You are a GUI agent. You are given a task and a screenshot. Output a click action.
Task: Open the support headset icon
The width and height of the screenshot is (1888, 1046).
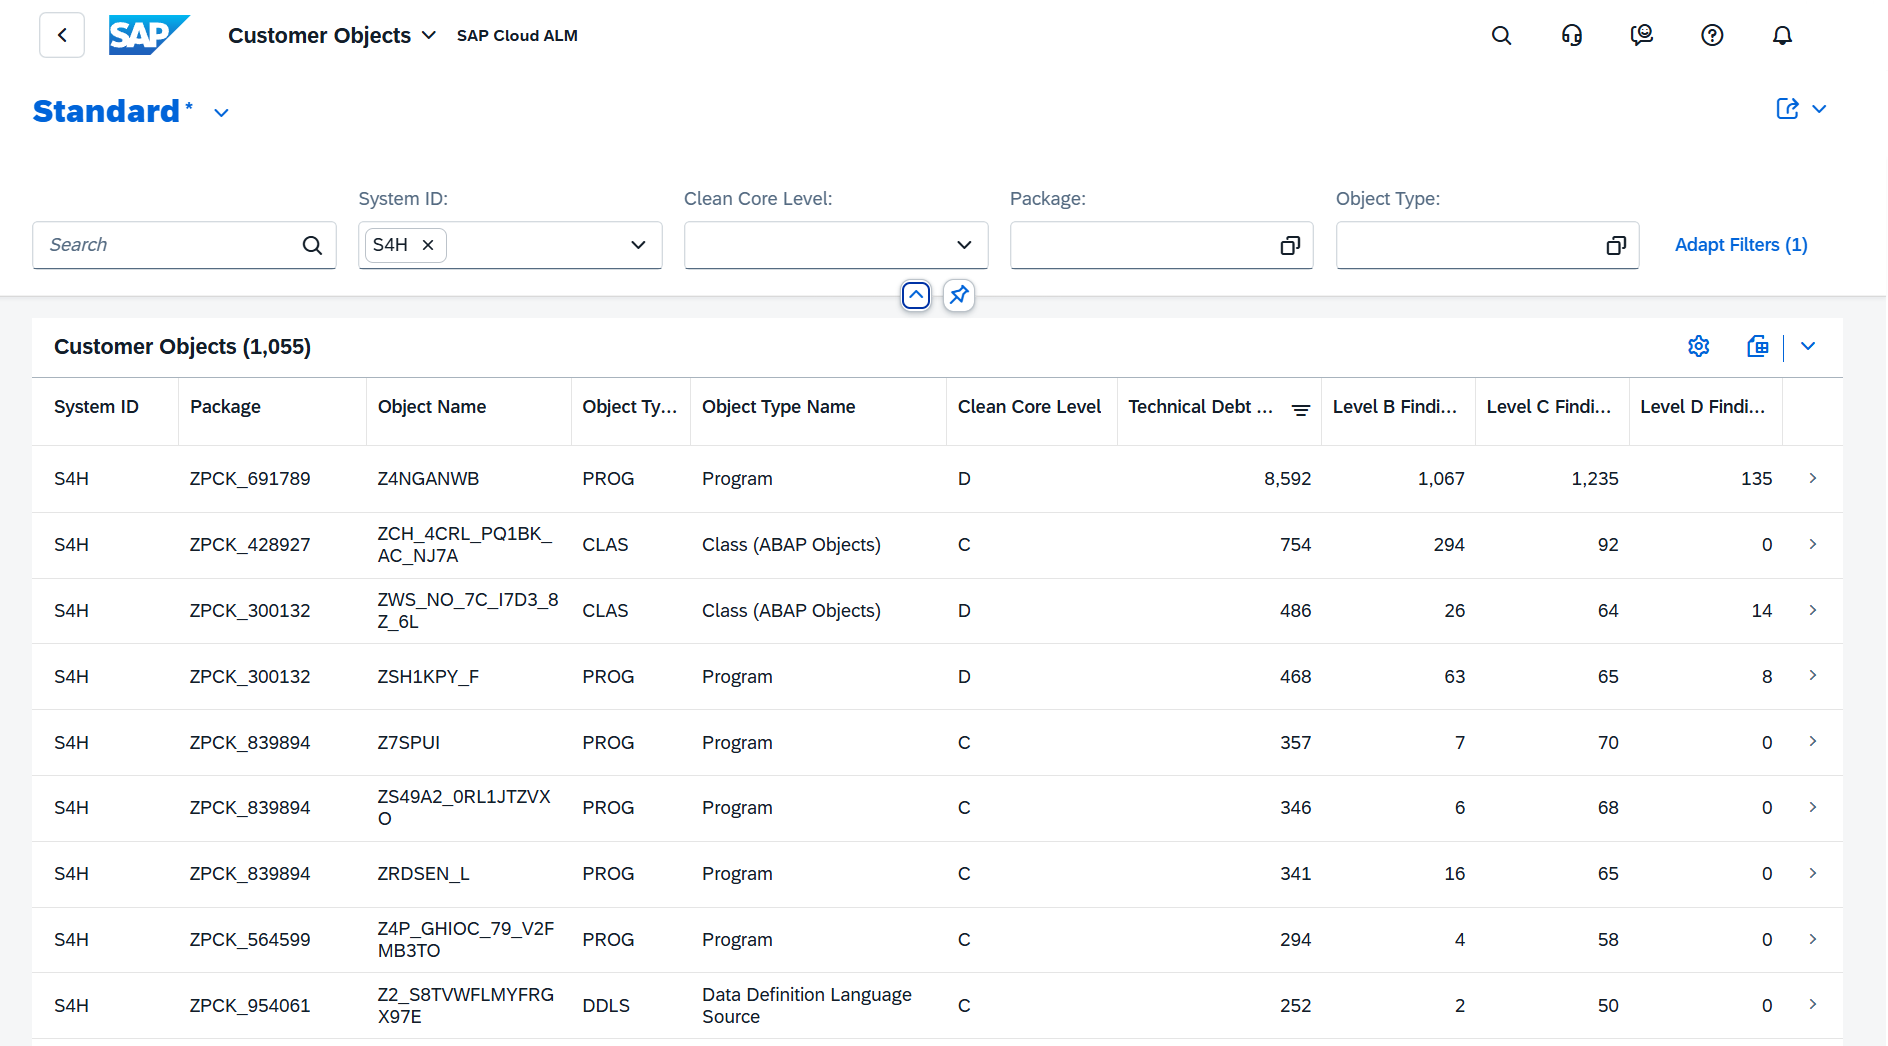click(1571, 36)
